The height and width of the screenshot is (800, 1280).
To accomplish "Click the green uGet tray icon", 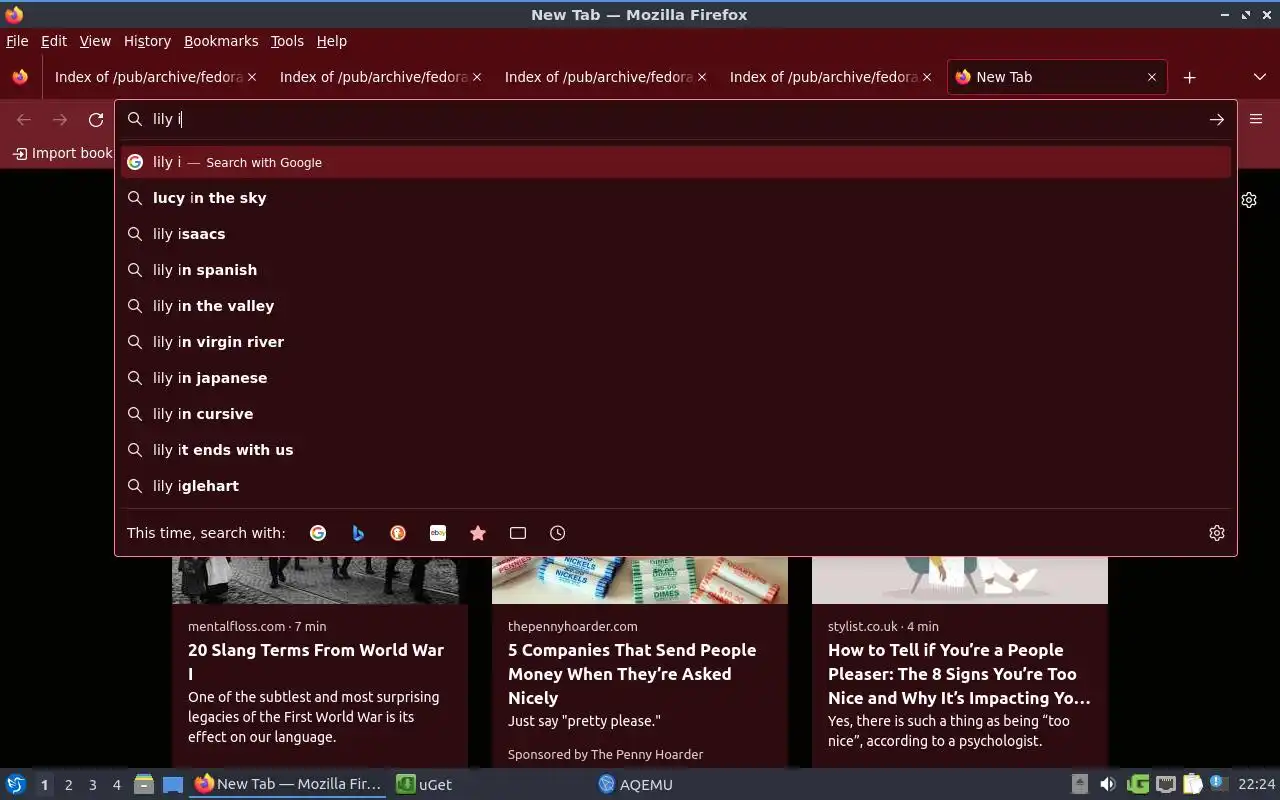I will 1137,784.
